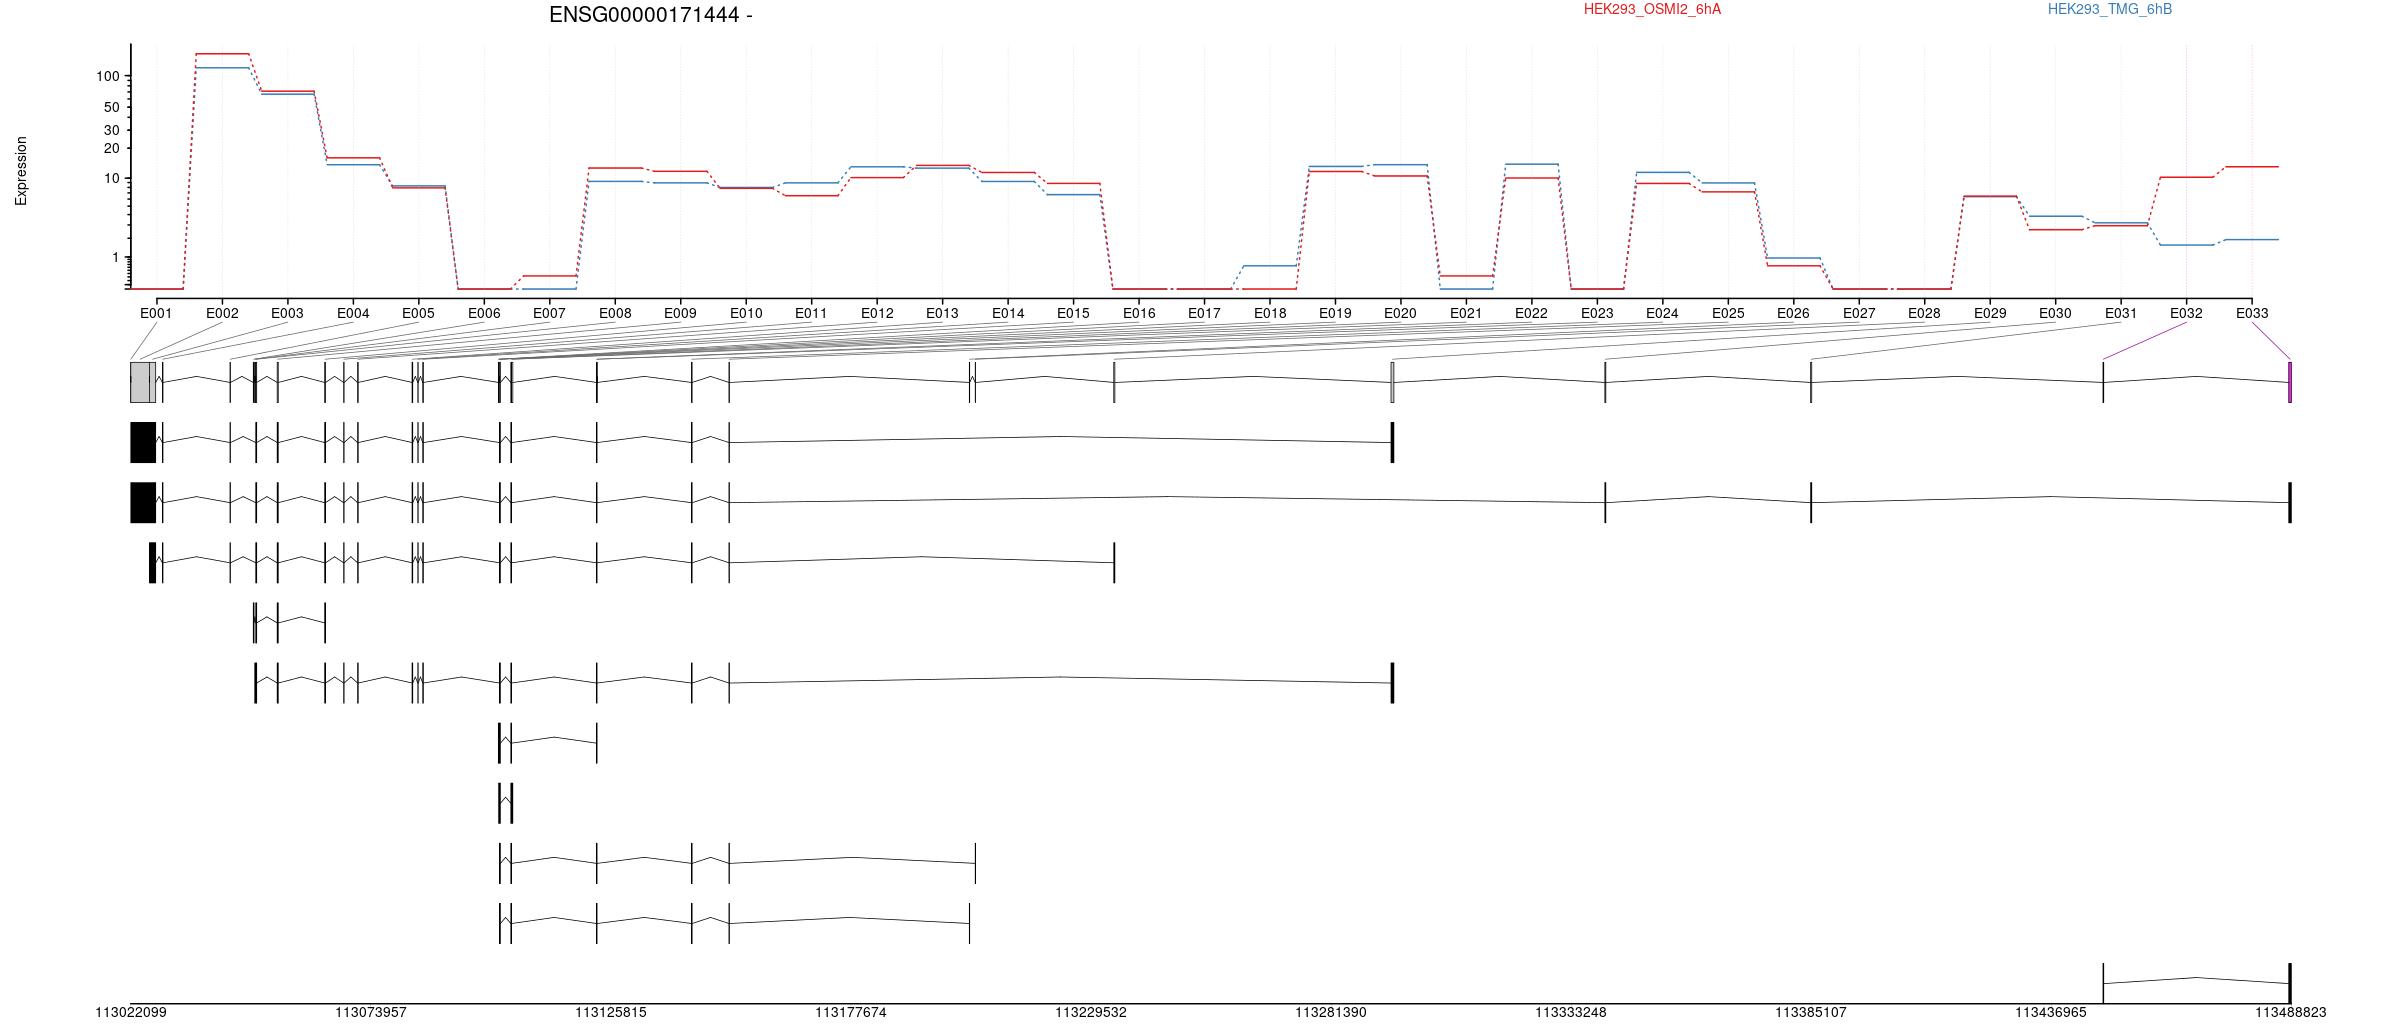Click exon label E009
2400x1030 pixels.
pyautogui.click(x=680, y=313)
